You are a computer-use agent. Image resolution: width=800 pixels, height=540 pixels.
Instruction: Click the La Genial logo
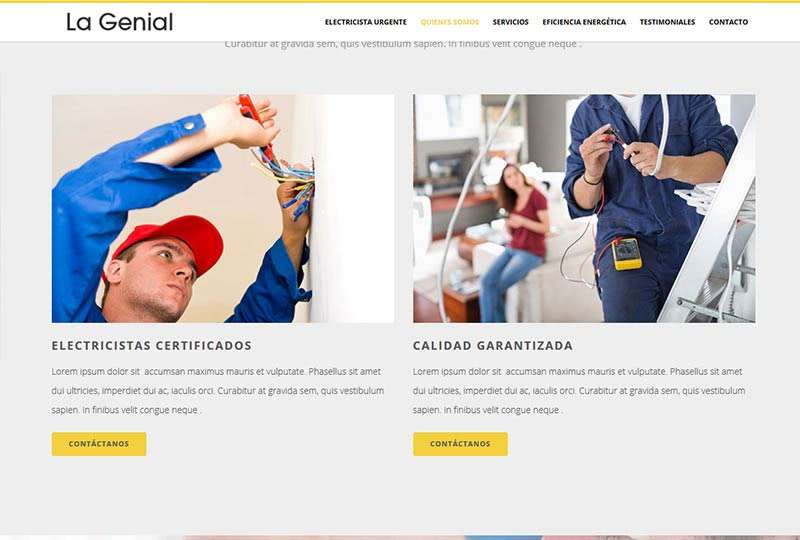coord(119,22)
